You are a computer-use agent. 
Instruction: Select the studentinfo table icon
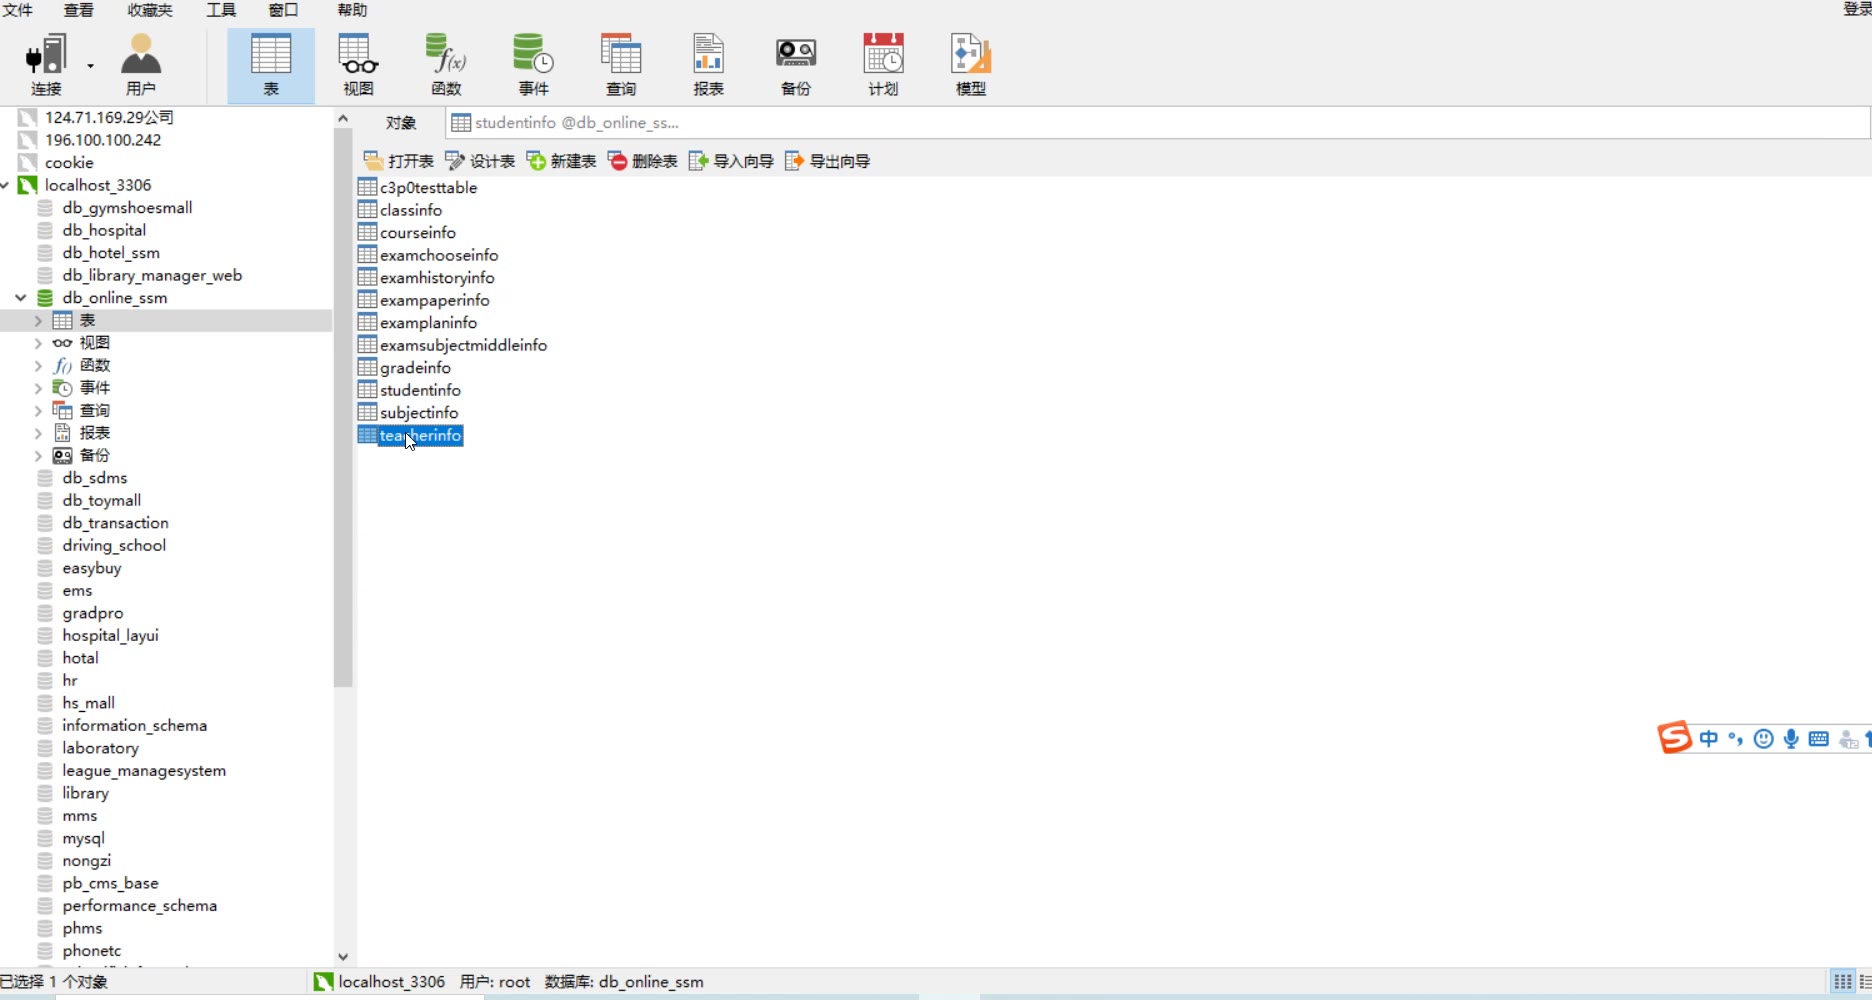click(367, 390)
